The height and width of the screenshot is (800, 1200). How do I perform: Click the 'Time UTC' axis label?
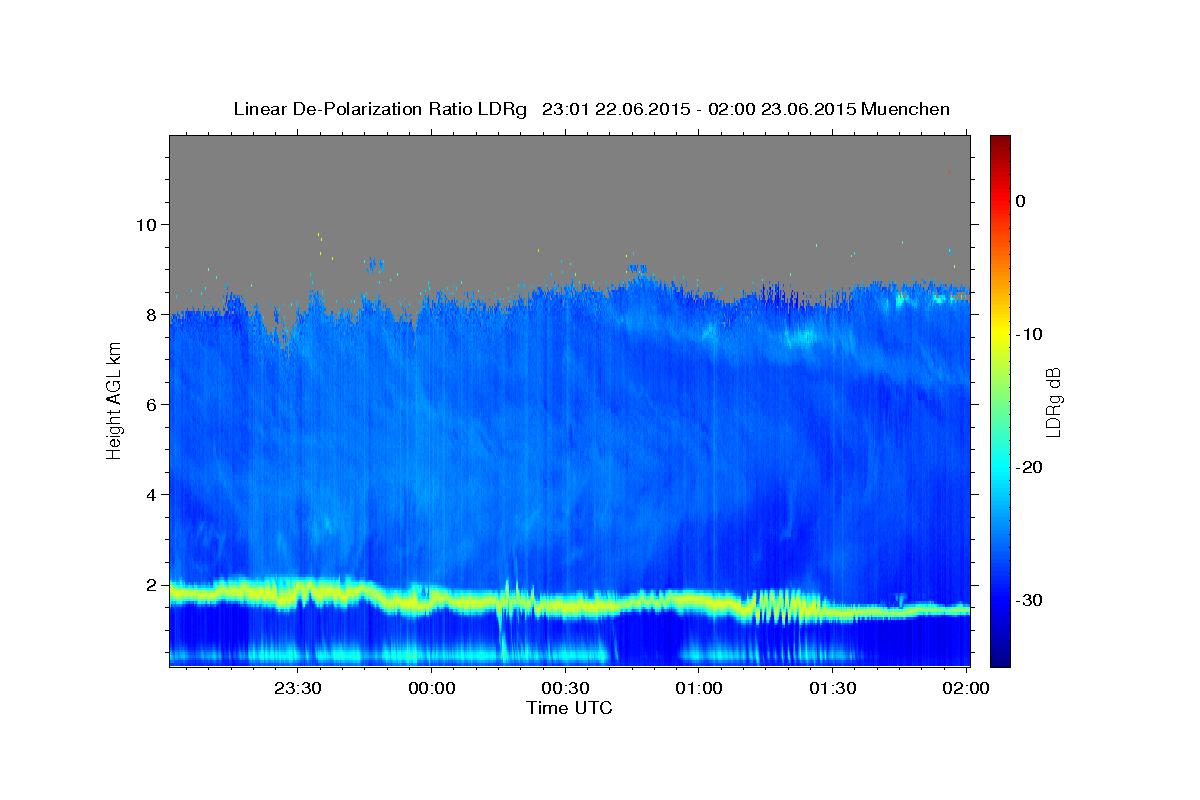tap(569, 708)
